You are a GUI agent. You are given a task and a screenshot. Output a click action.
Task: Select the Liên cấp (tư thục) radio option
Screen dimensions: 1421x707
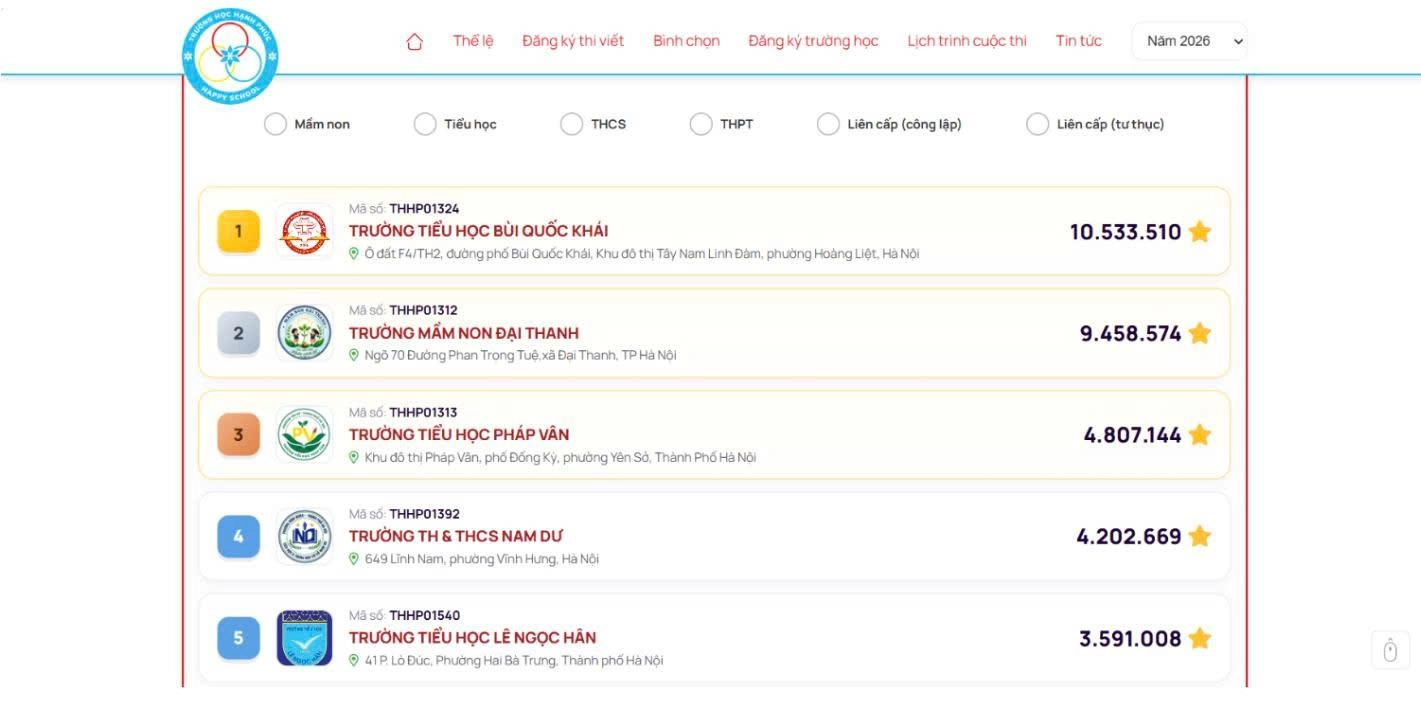pyautogui.click(x=1038, y=124)
